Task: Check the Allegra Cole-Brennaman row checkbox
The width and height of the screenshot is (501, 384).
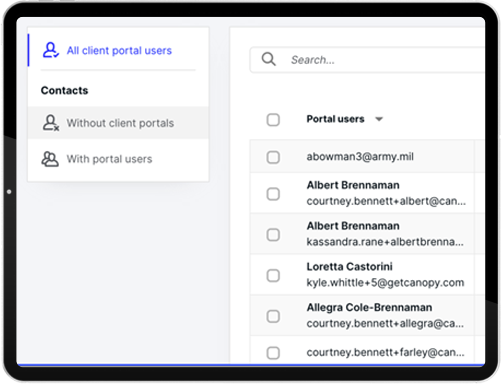Action: tap(273, 316)
